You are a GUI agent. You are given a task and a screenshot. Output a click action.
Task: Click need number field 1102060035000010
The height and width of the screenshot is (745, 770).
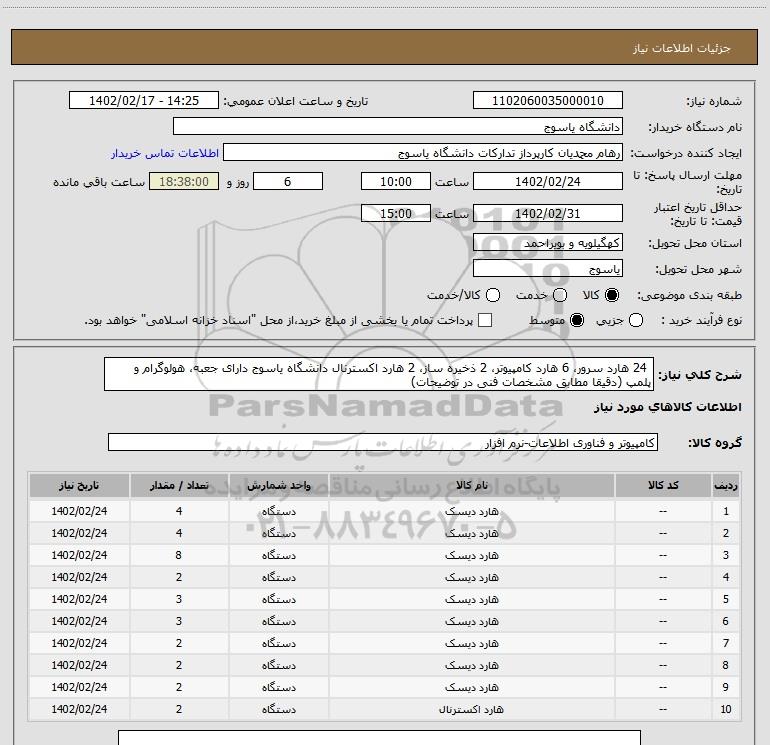(548, 100)
